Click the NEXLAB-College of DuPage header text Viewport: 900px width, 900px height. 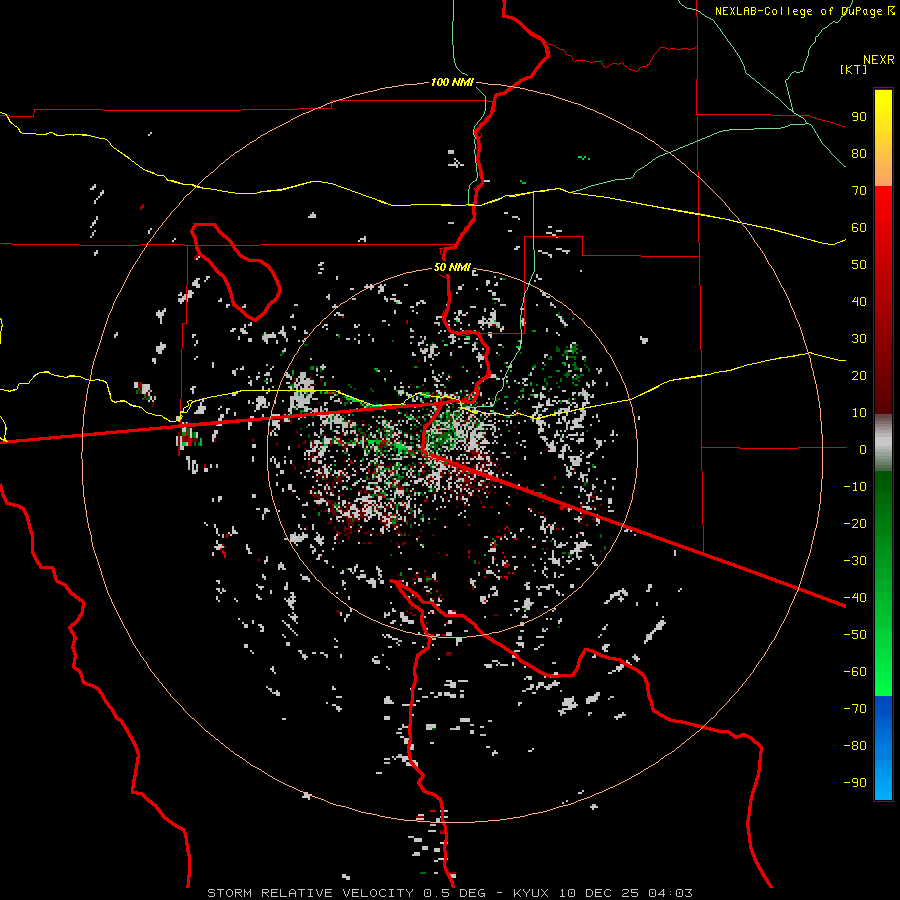[x=804, y=11]
